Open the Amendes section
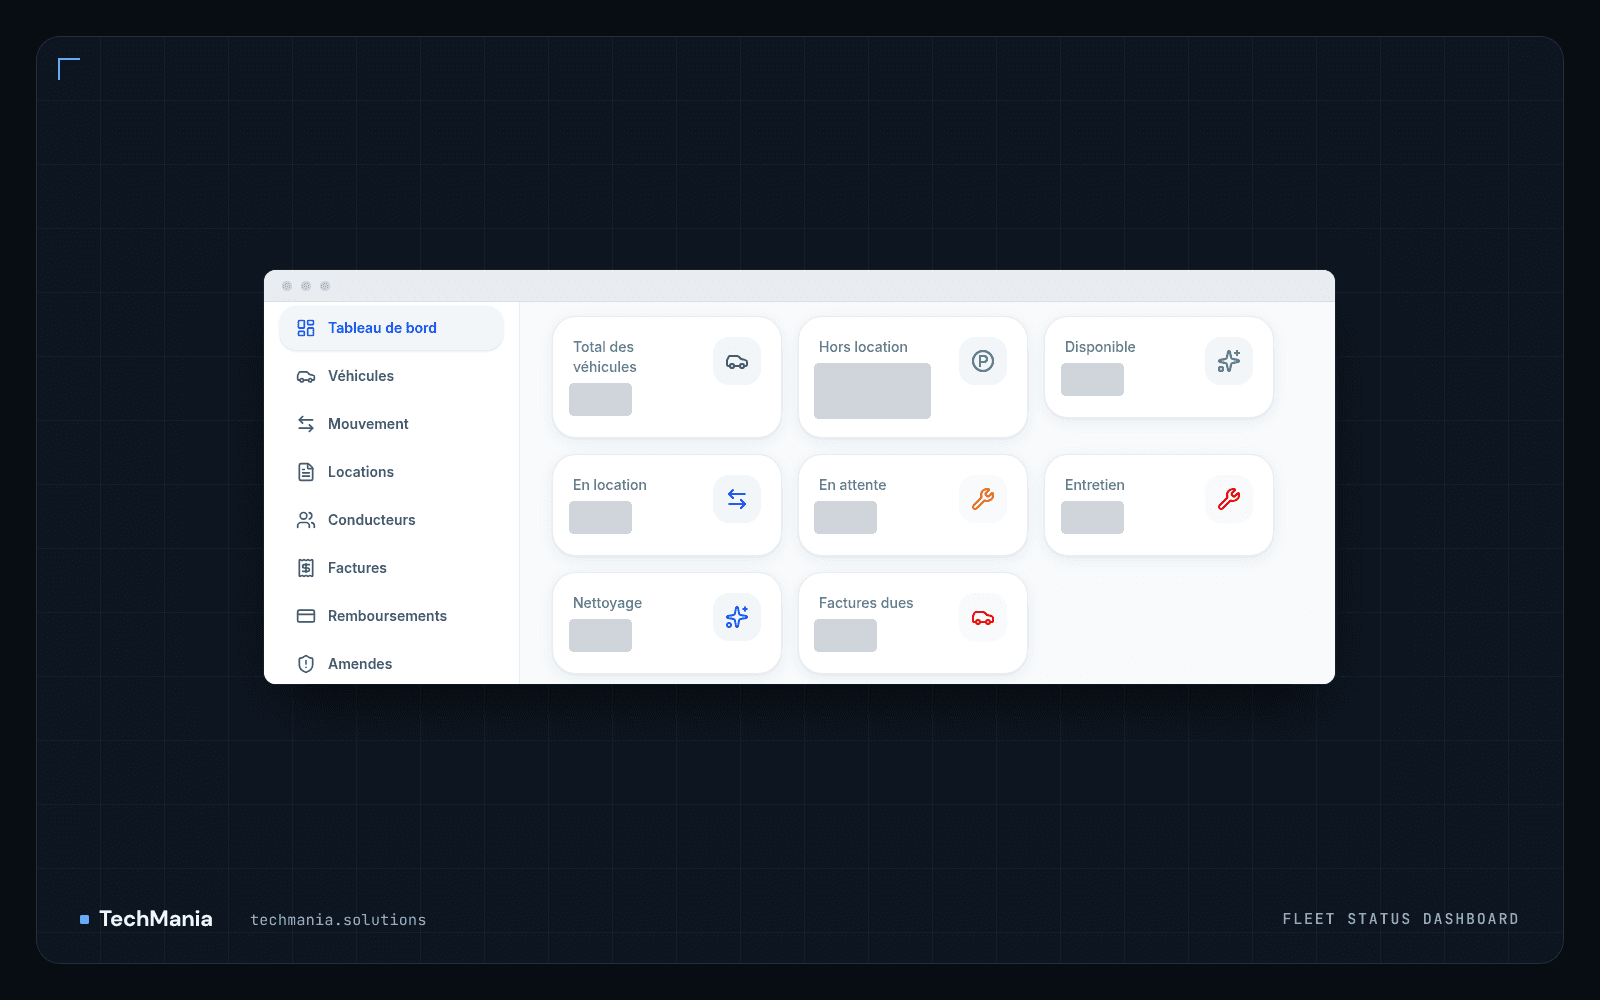This screenshot has height=1000, width=1600. 391,663
